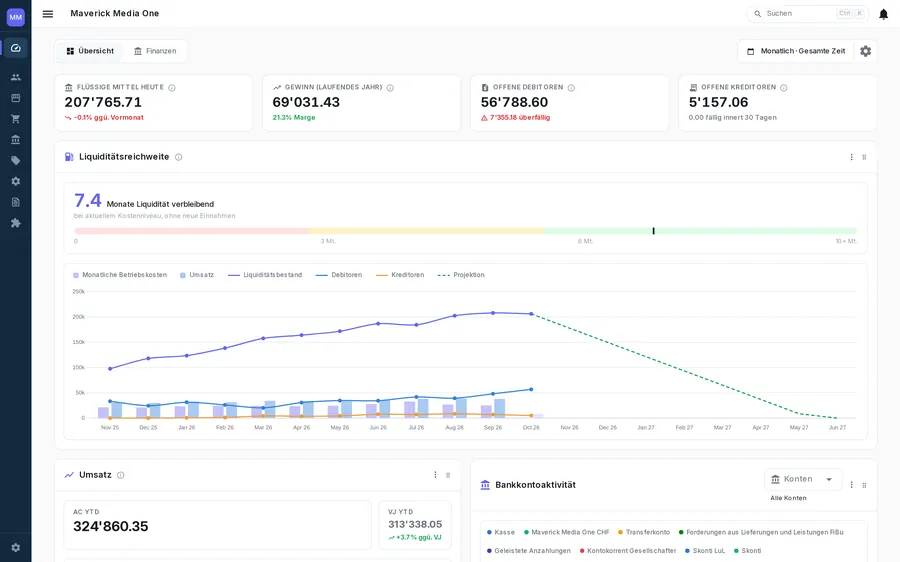
Task: Toggle Skonti LuL legend entry
Action: 705,551
